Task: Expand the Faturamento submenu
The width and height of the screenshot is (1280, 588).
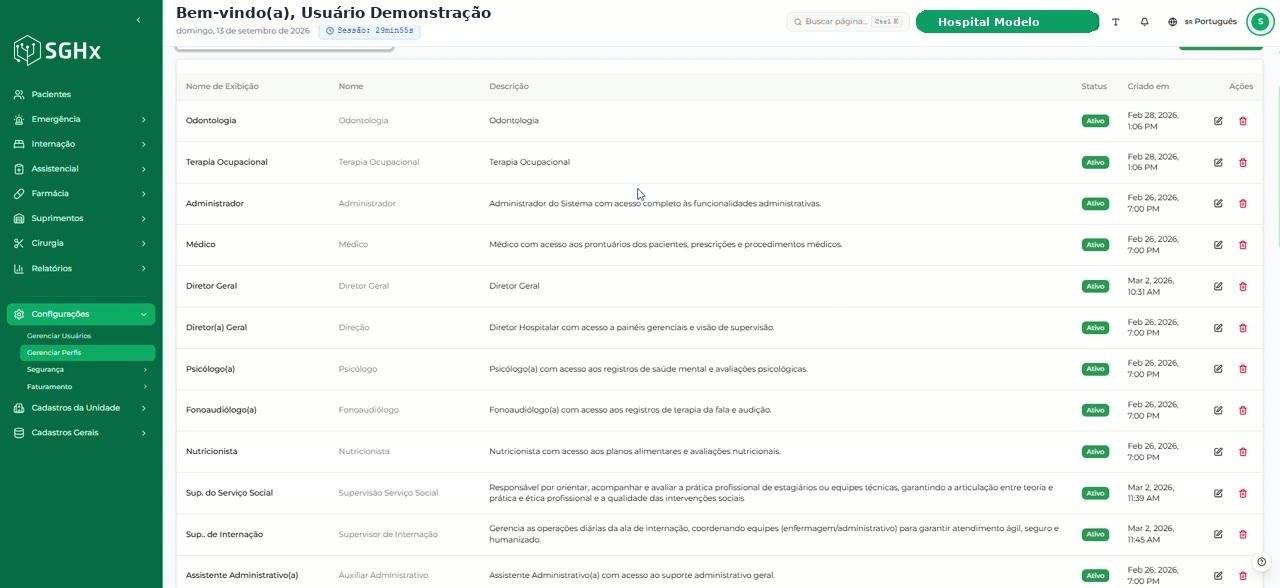Action: coord(87,387)
